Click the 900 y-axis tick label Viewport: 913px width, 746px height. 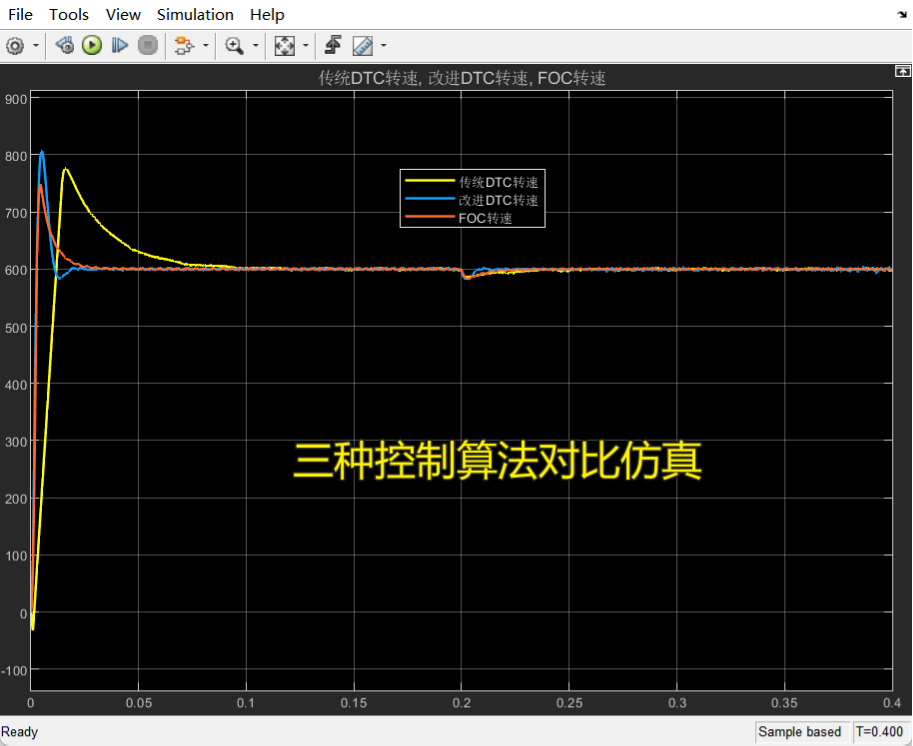point(16,99)
